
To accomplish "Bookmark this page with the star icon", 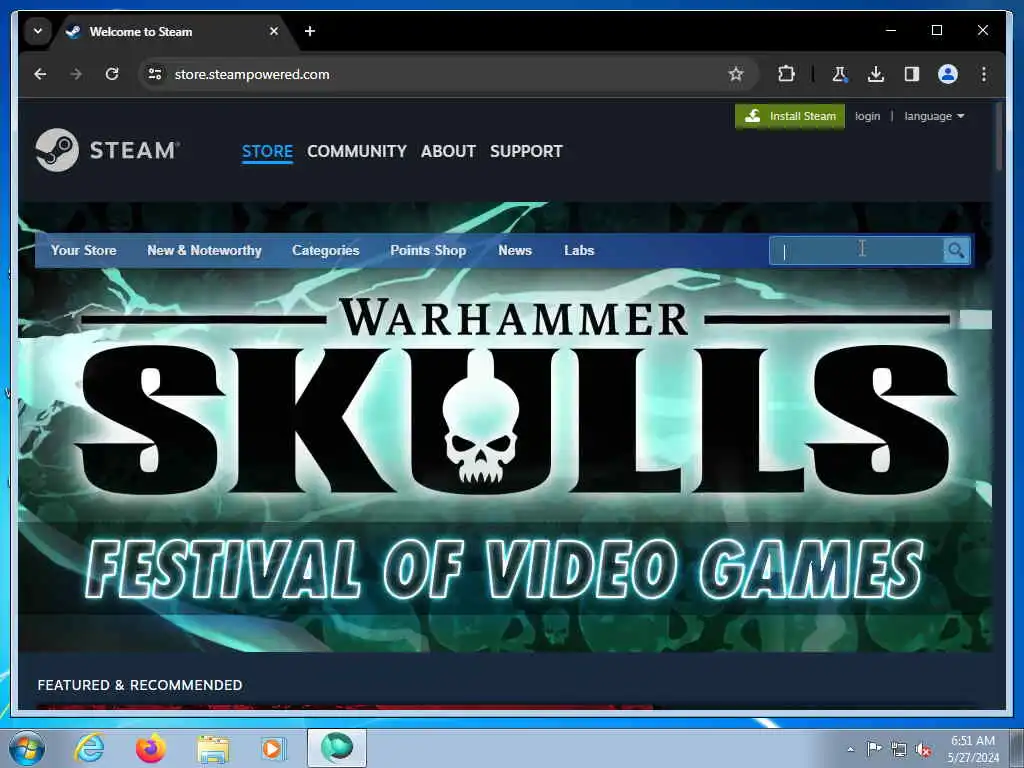I will tap(736, 74).
